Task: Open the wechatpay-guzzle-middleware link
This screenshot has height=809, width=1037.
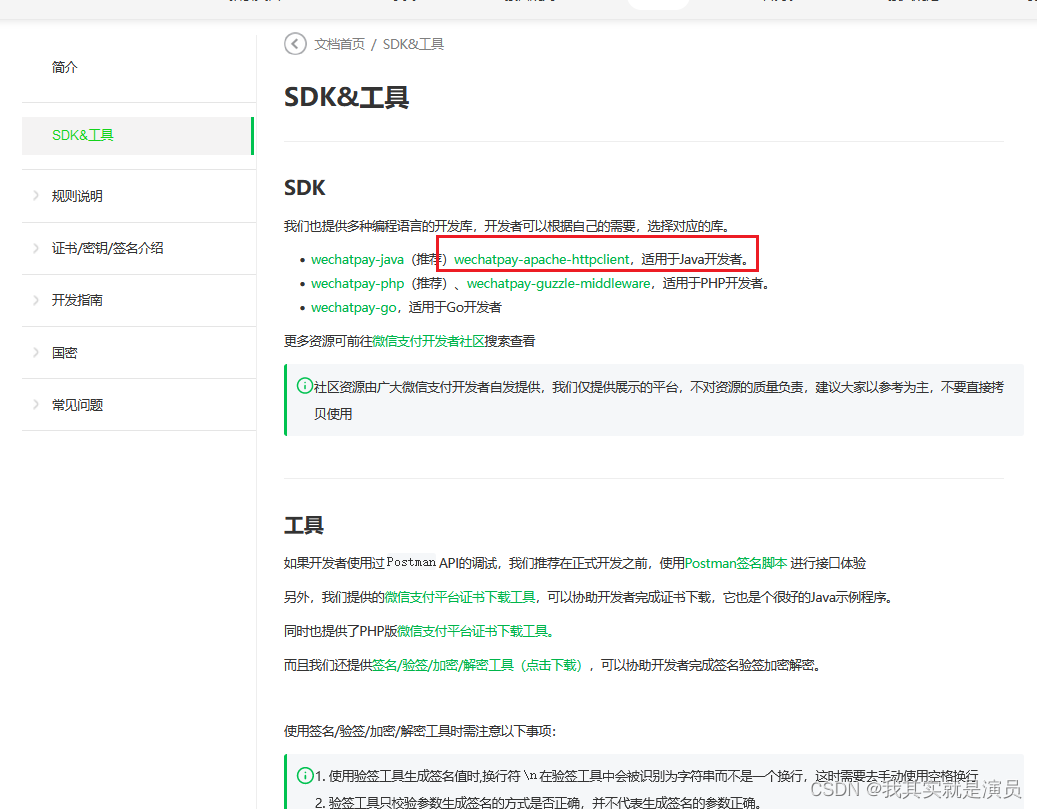Action: click(x=558, y=283)
